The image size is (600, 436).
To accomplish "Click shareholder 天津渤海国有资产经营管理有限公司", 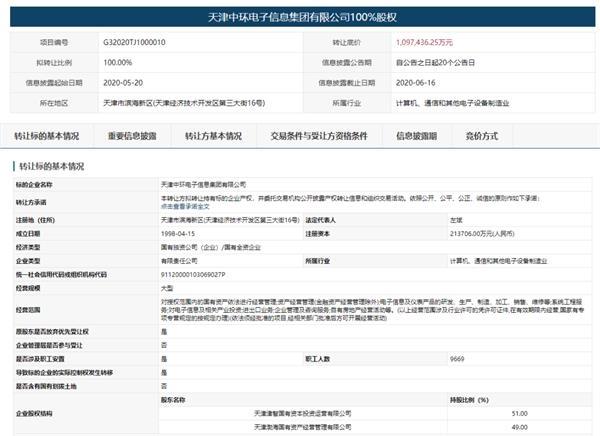I will click(303, 427).
